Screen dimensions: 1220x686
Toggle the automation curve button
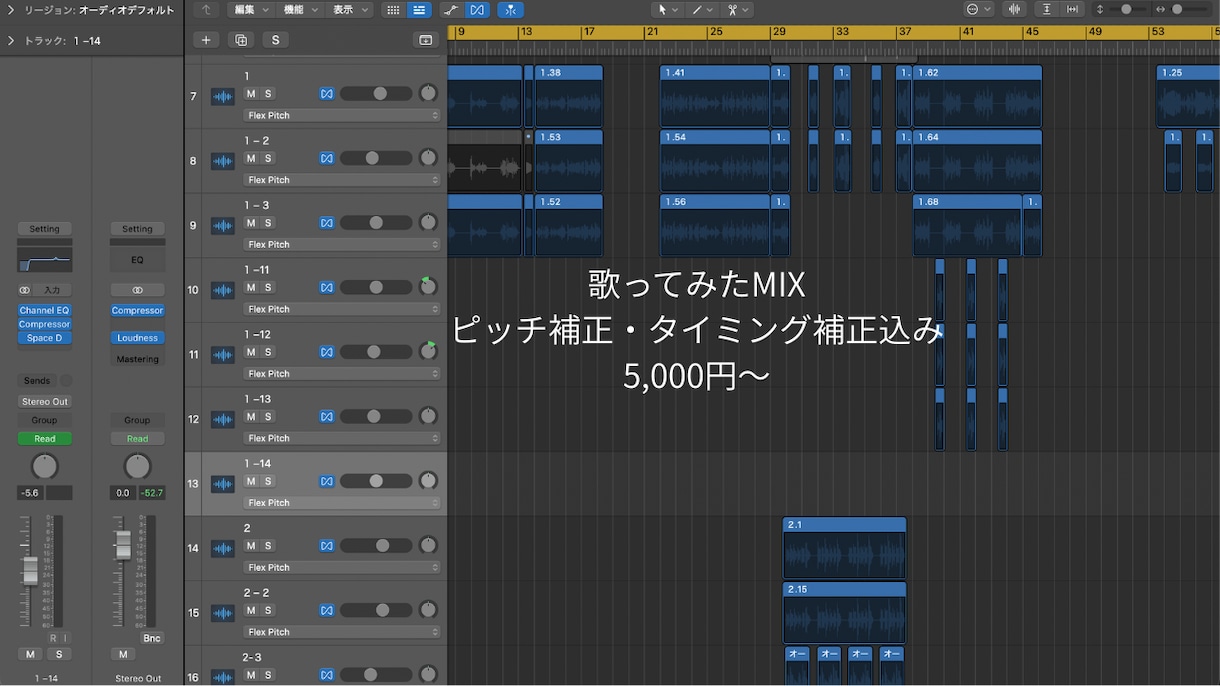coord(451,10)
